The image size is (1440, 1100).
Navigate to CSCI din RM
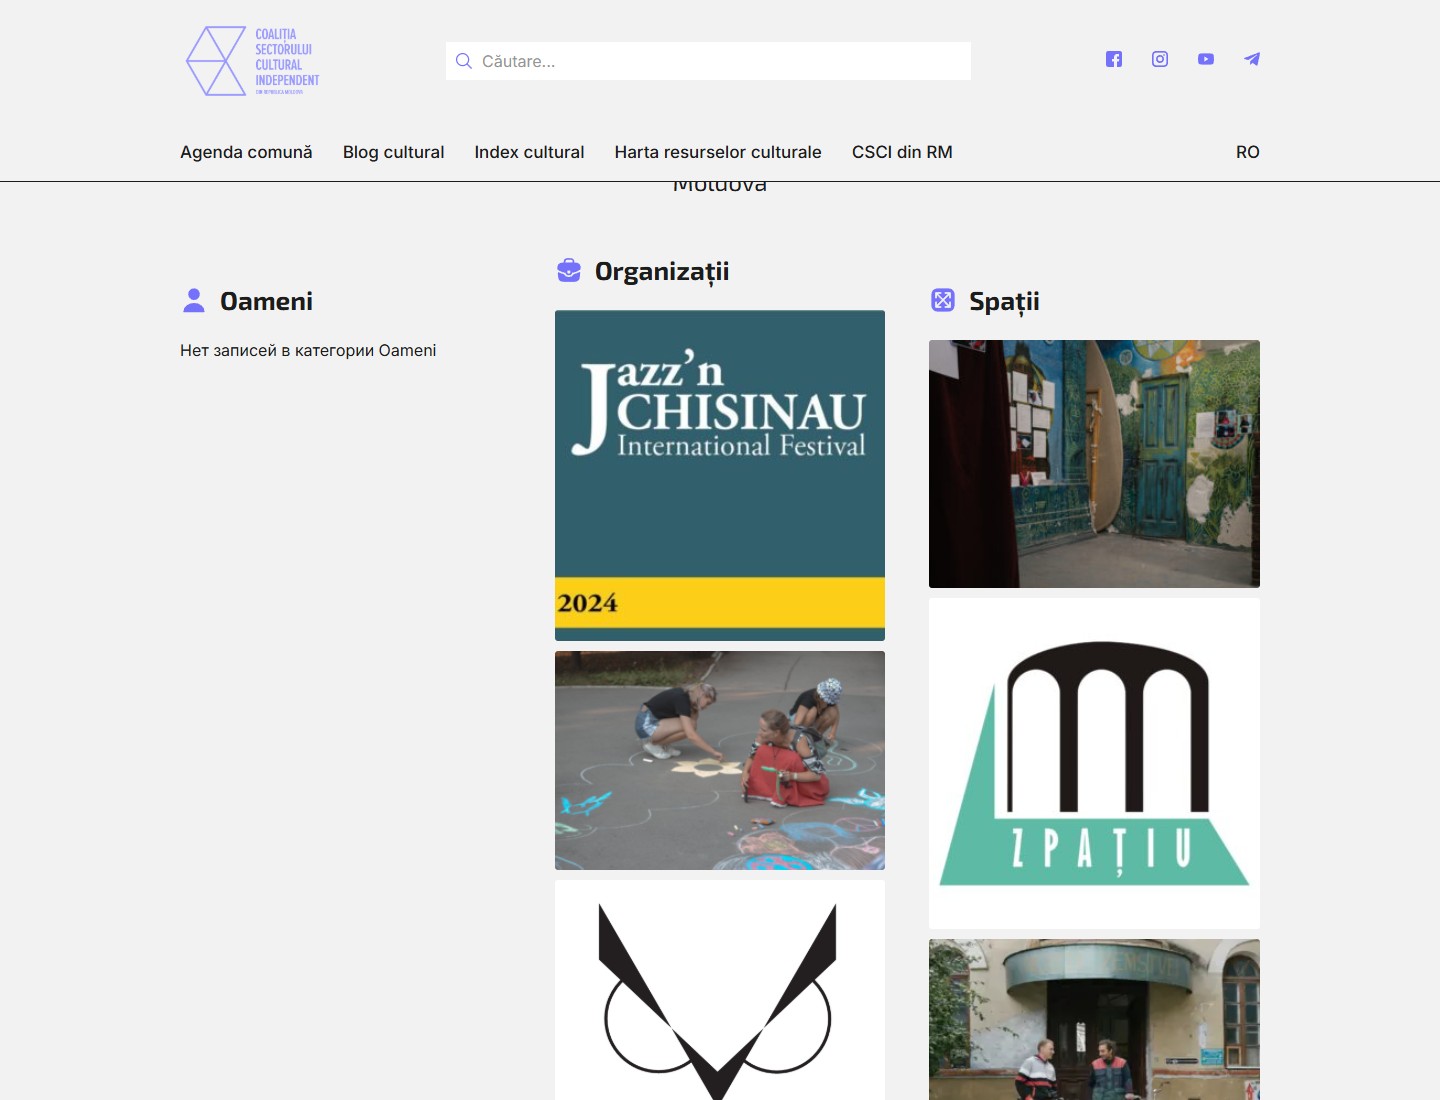pyautogui.click(x=902, y=152)
